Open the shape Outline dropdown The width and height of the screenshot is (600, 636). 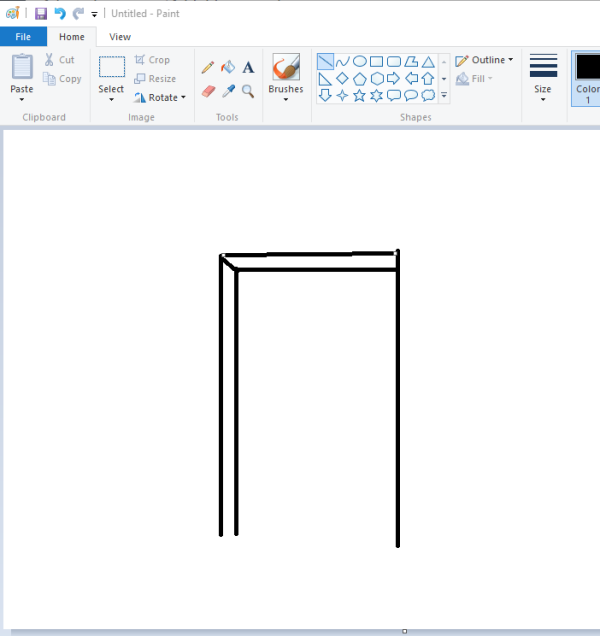pyautogui.click(x=484, y=60)
